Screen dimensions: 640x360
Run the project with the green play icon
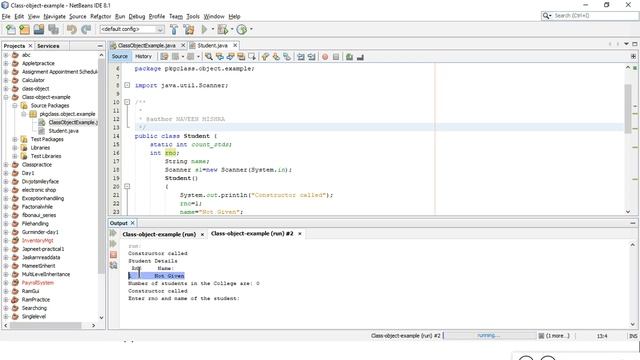204,29
